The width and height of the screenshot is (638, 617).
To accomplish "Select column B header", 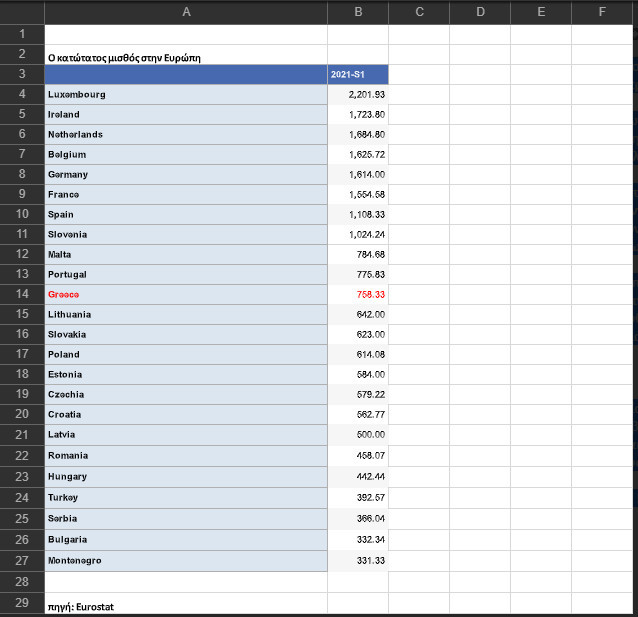I will coord(358,12).
